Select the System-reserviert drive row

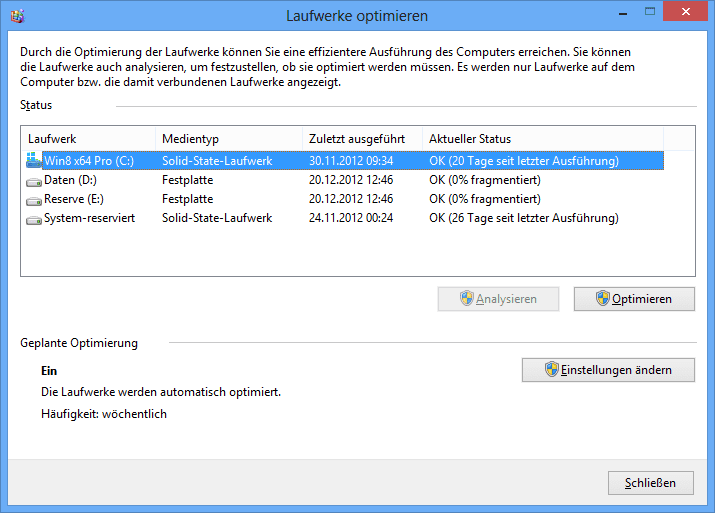[344, 218]
